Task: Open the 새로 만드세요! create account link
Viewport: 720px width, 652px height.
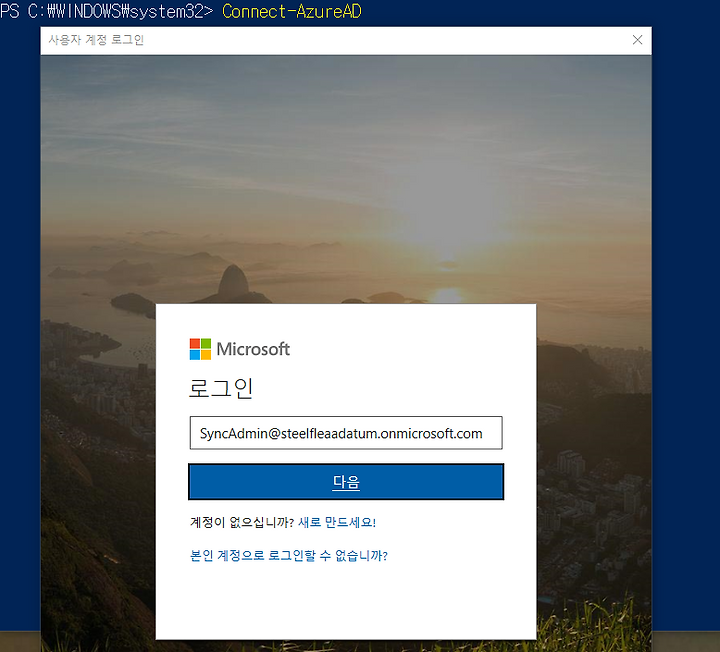Action: (337, 522)
